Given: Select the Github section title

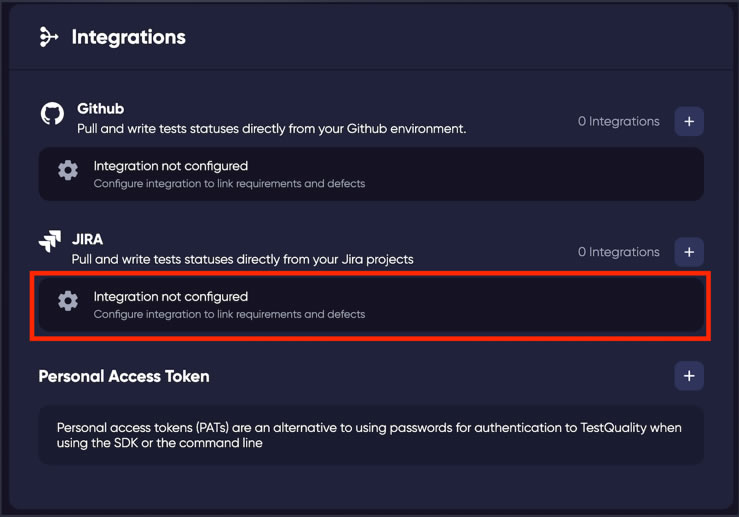Looking at the screenshot, I should click(100, 109).
